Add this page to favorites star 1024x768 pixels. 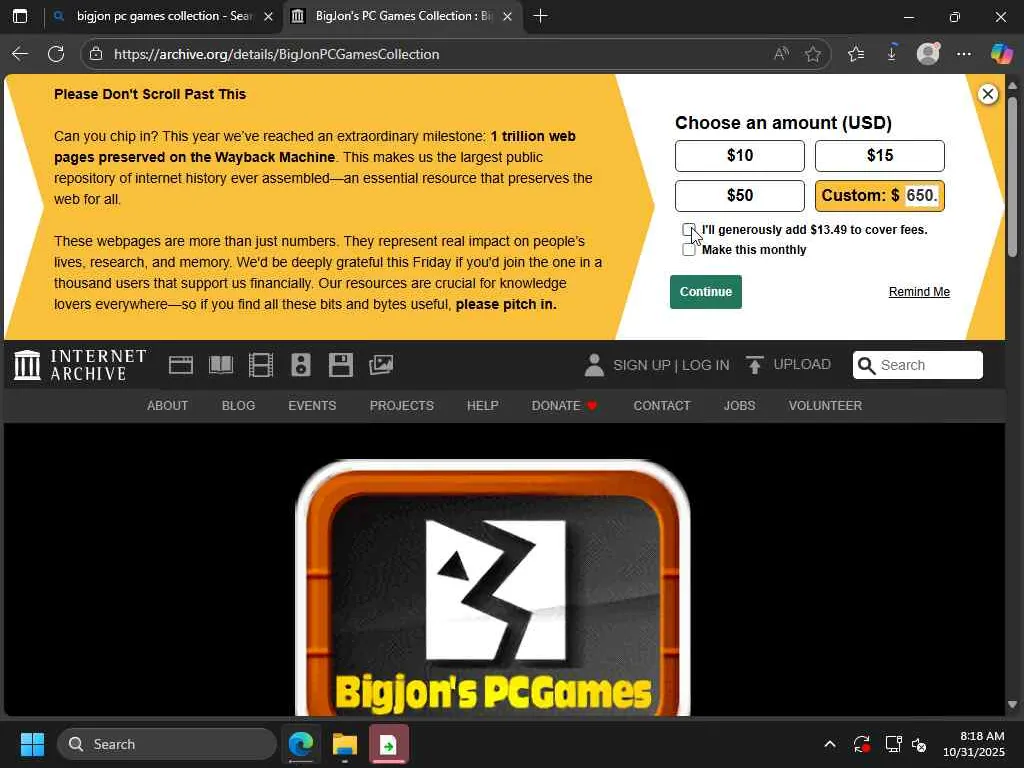click(812, 54)
